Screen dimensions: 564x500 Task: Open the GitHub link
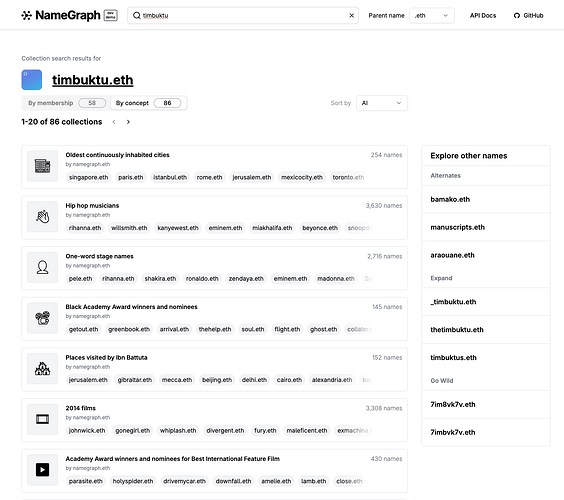[x=528, y=15]
